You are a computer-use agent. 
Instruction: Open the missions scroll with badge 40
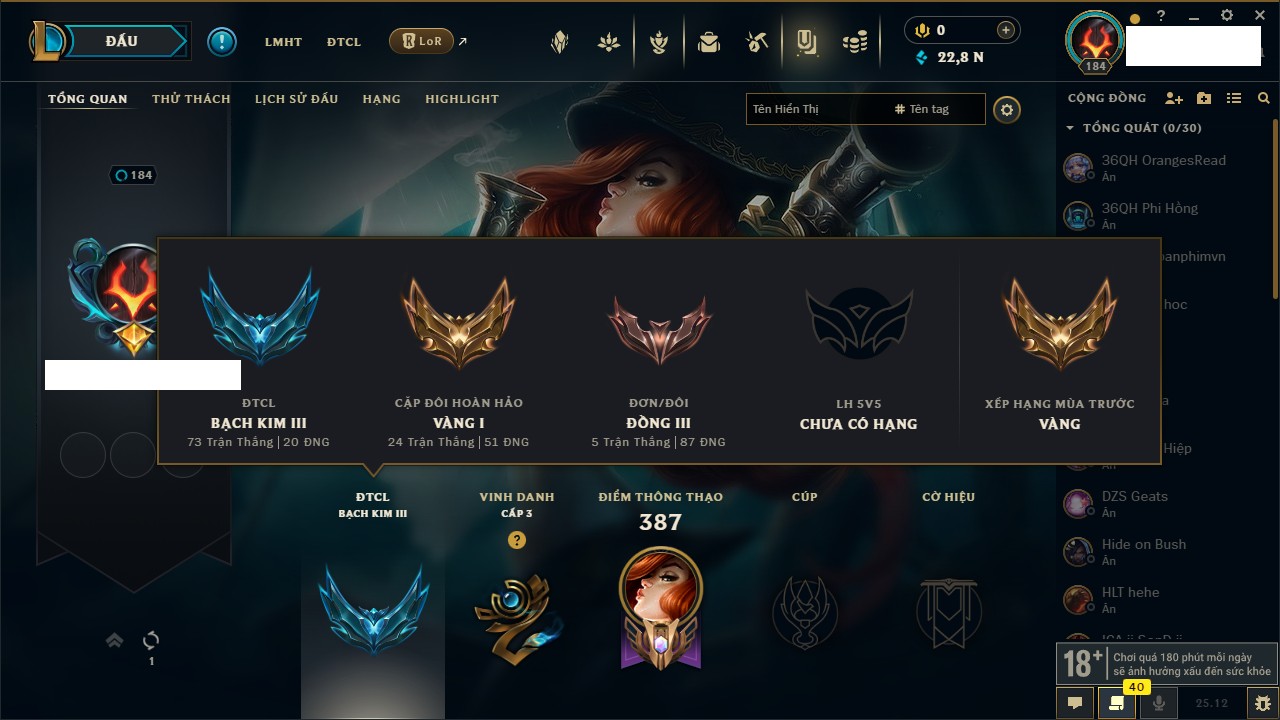pos(1116,703)
